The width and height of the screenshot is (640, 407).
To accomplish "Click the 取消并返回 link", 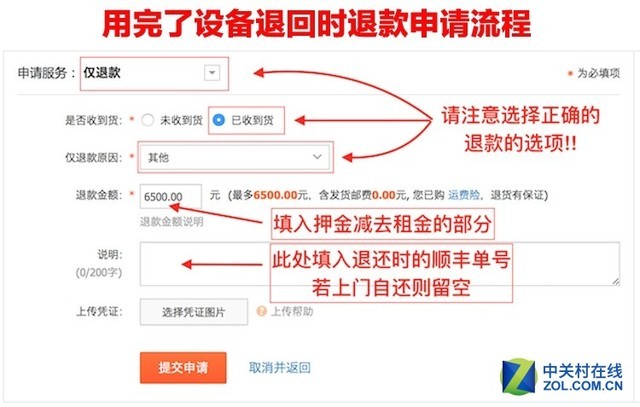I will [x=280, y=367].
